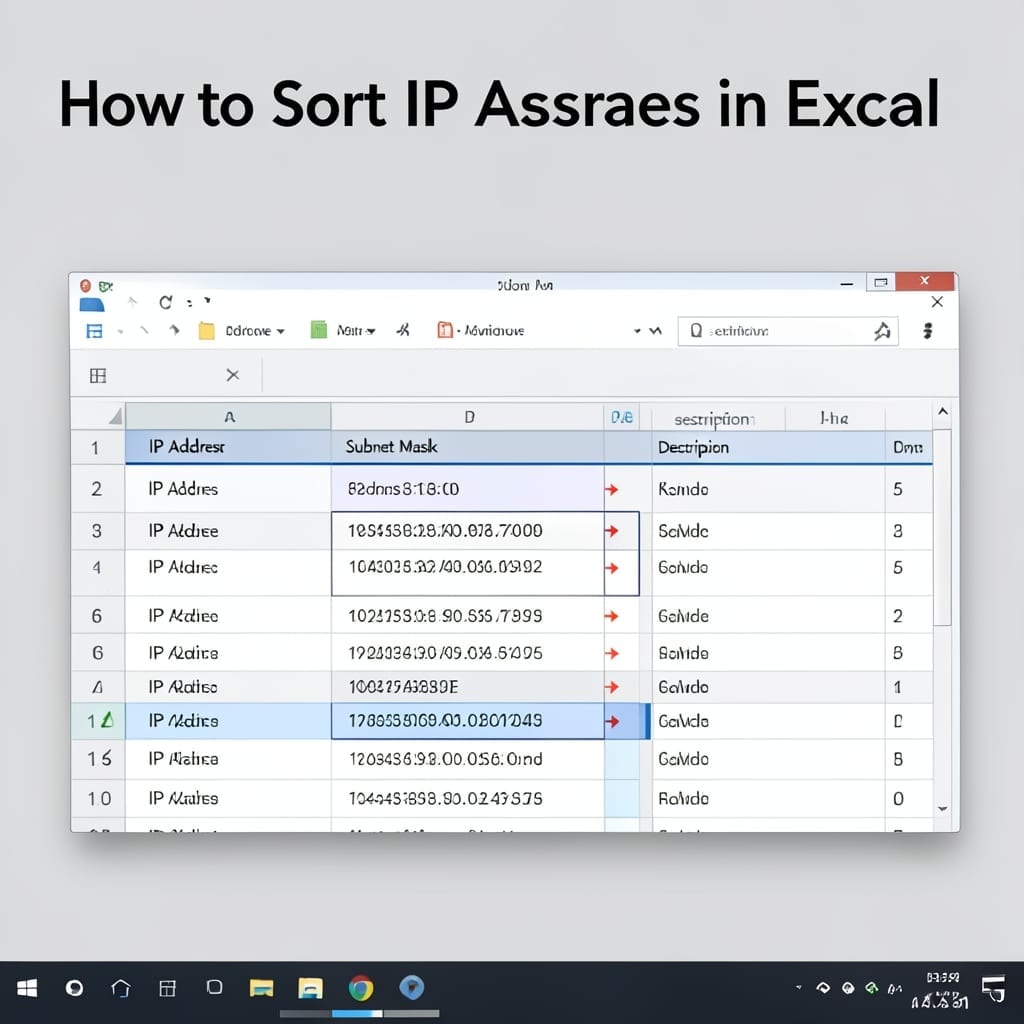Click the Cortana circle on the taskbar

[74, 988]
